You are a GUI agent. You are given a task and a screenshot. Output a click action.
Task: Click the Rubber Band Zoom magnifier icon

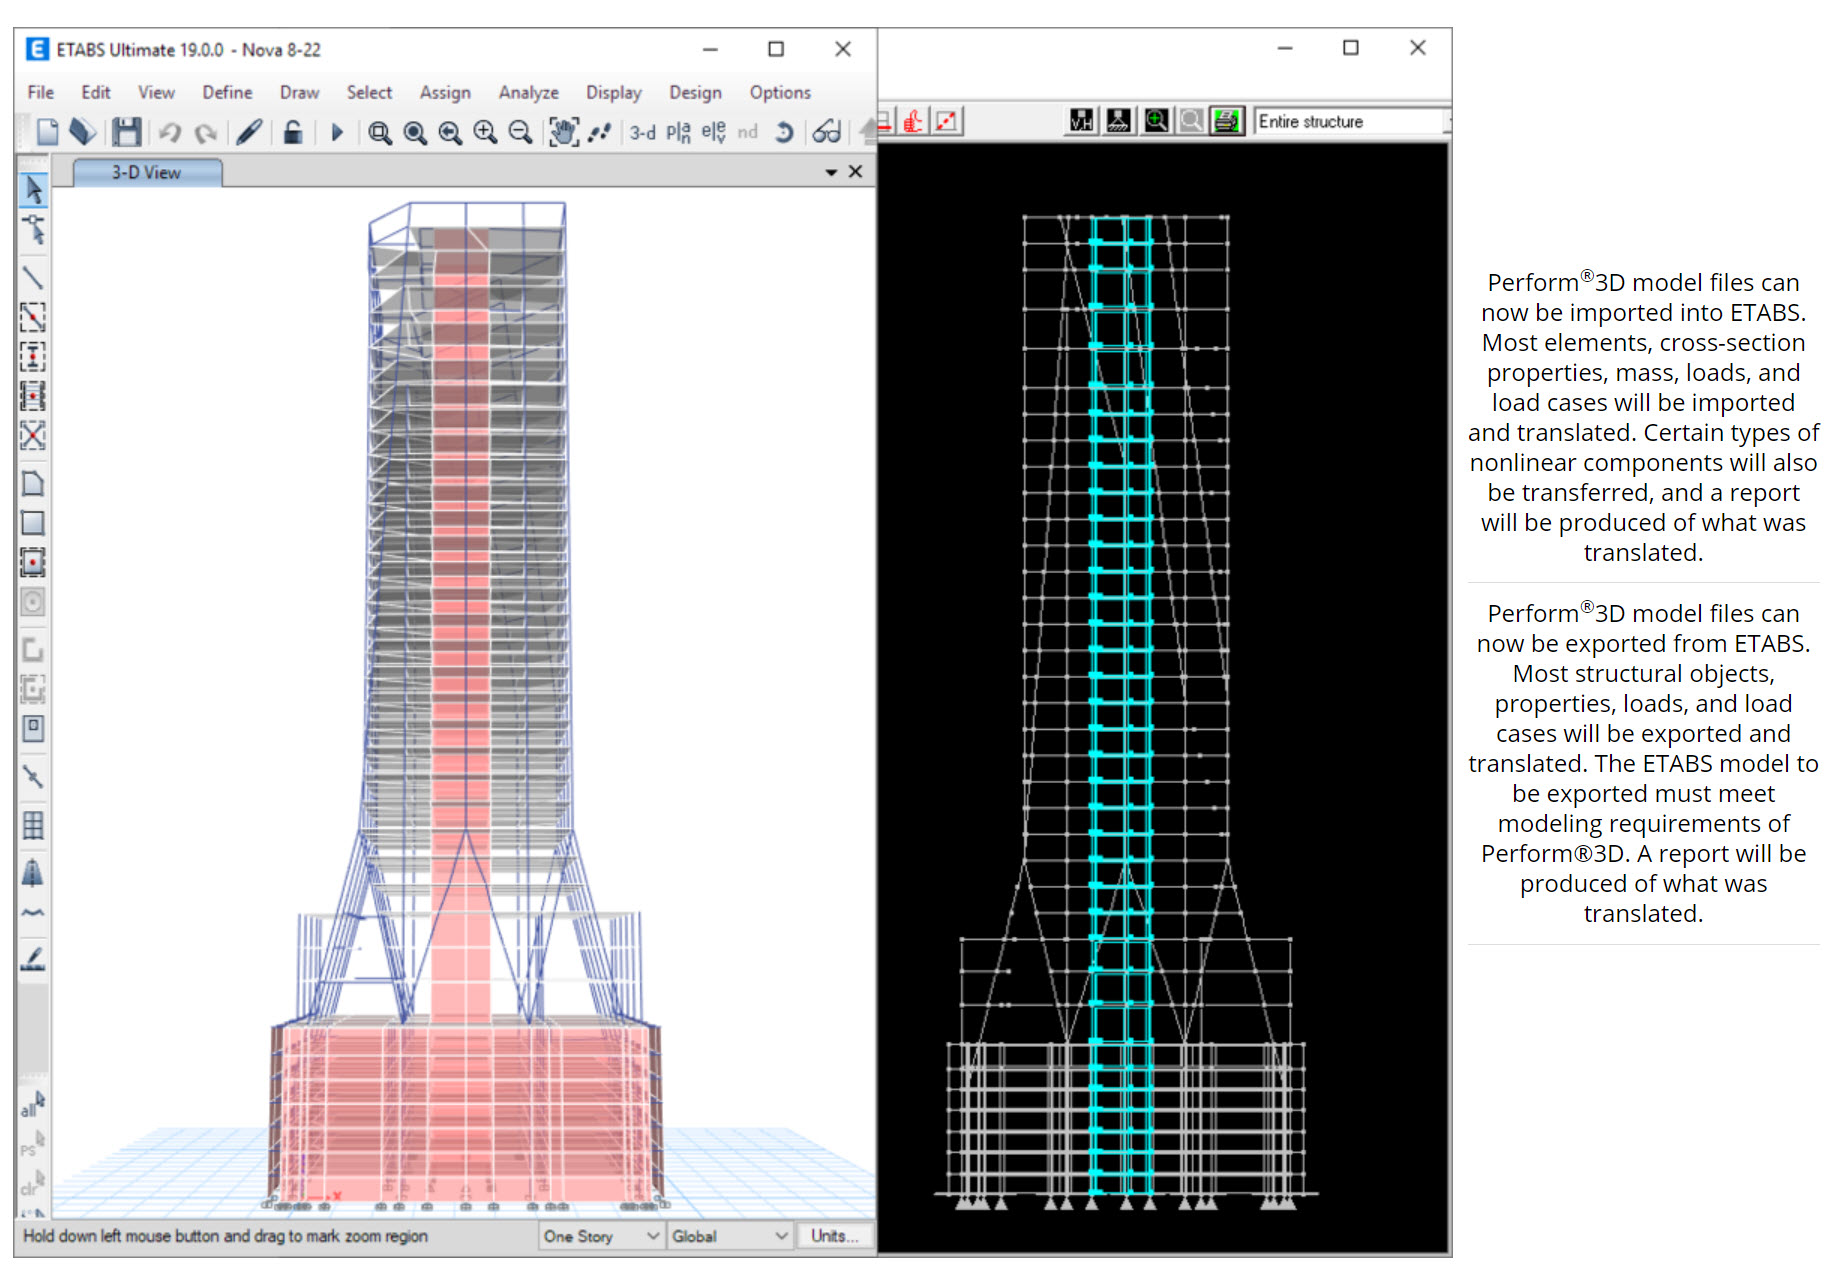pos(380,132)
